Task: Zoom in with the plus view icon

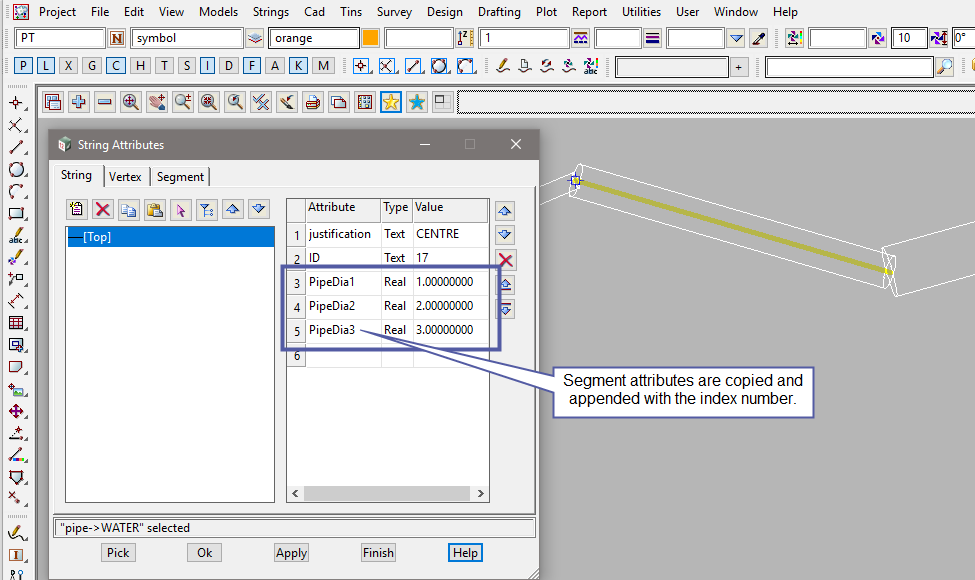Action: tap(79, 102)
